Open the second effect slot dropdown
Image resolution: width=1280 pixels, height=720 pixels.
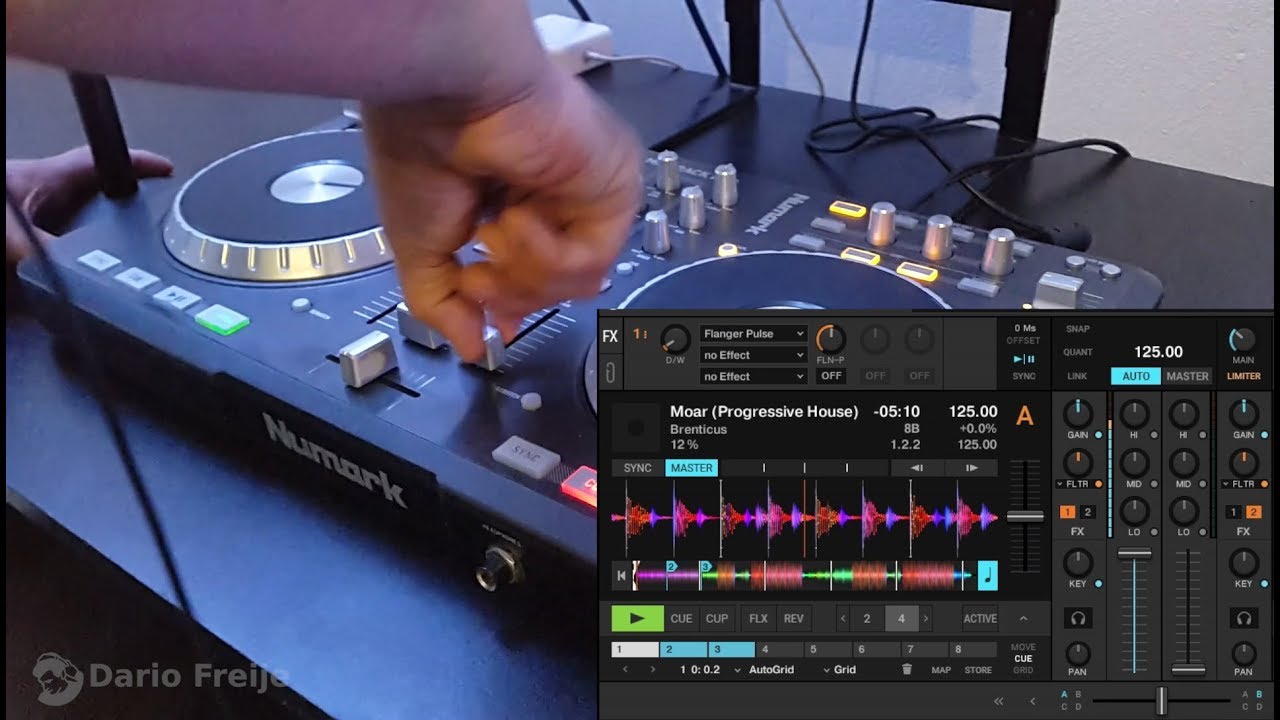pyautogui.click(x=753, y=355)
